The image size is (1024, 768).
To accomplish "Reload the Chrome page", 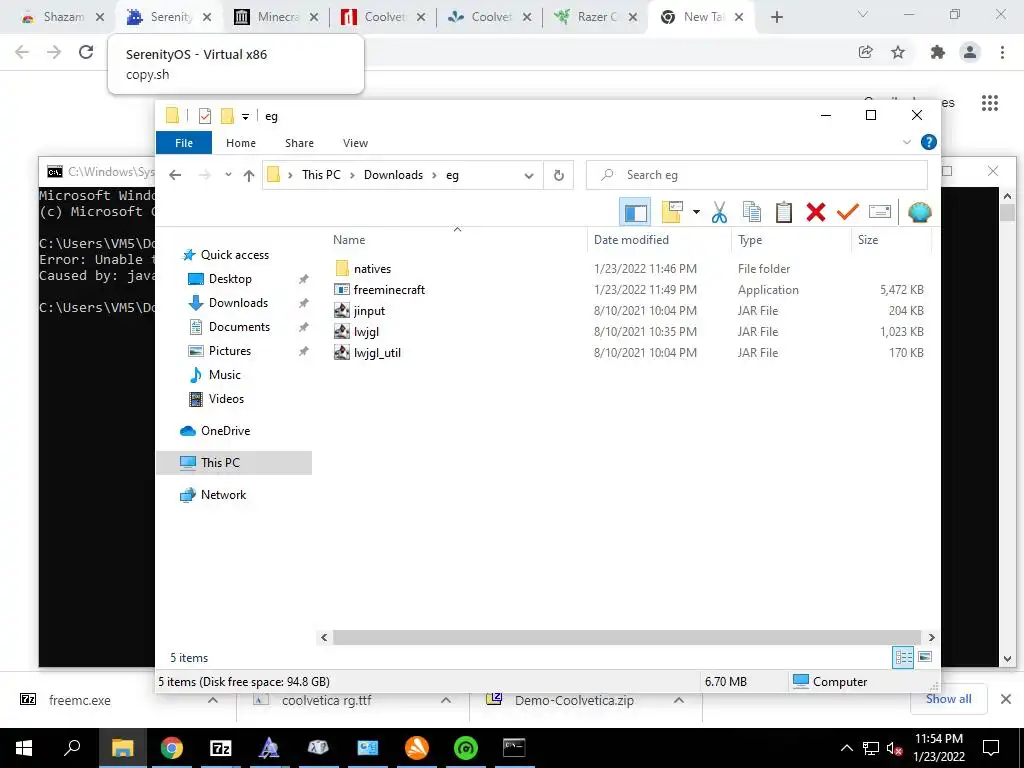I will [x=86, y=52].
